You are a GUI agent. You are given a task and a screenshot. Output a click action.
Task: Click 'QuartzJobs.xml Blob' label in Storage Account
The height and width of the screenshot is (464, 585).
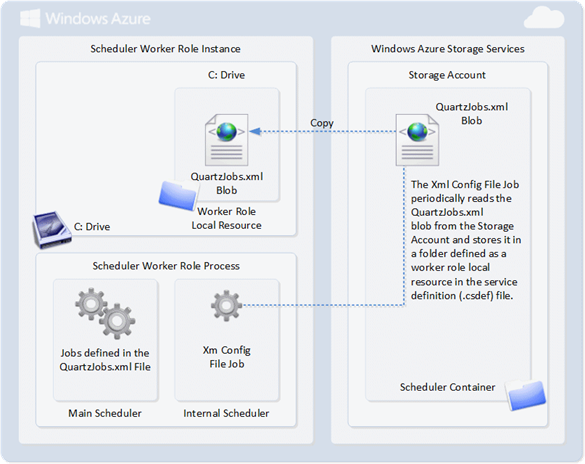472,114
